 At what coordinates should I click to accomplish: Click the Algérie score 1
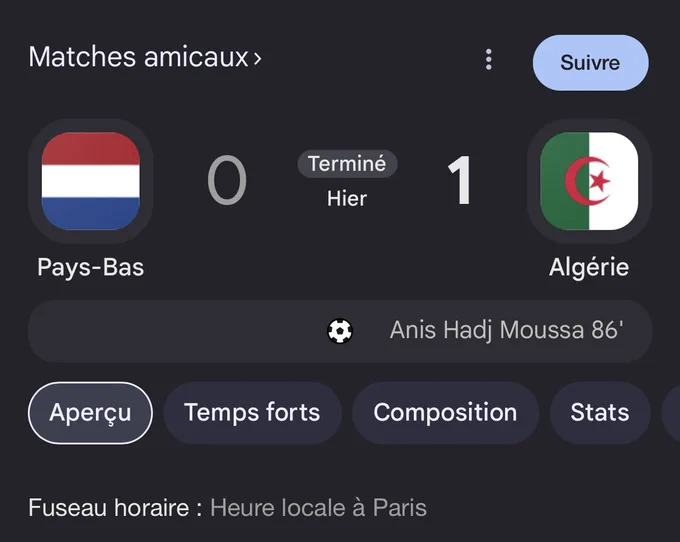click(460, 180)
